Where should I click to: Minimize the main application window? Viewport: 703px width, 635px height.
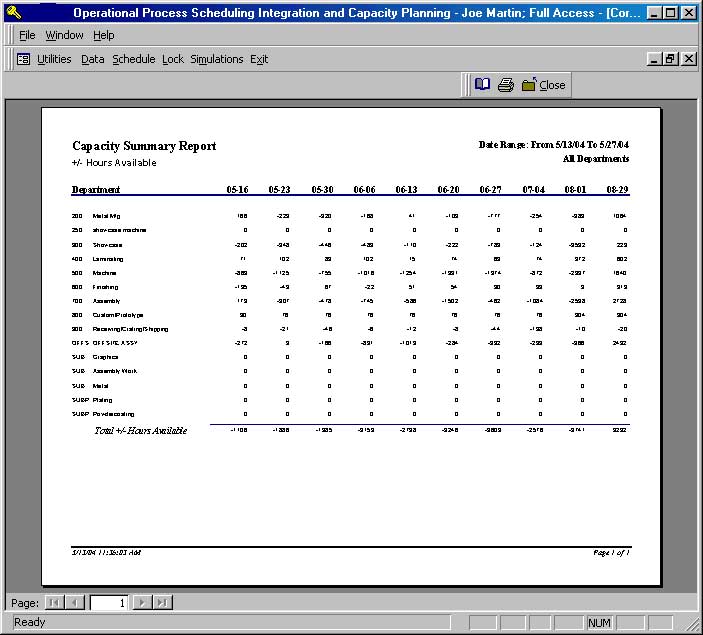(654, 13)
